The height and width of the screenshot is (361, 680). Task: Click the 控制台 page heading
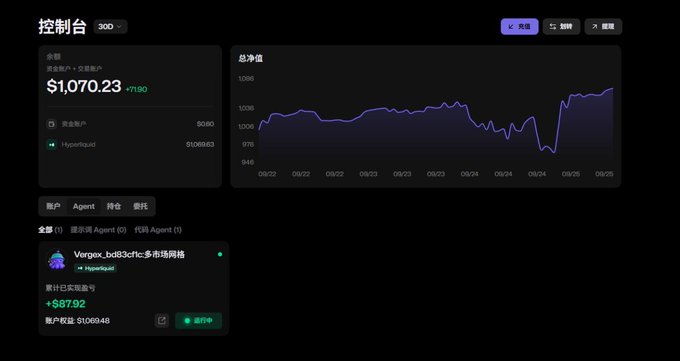coord(62,26)
